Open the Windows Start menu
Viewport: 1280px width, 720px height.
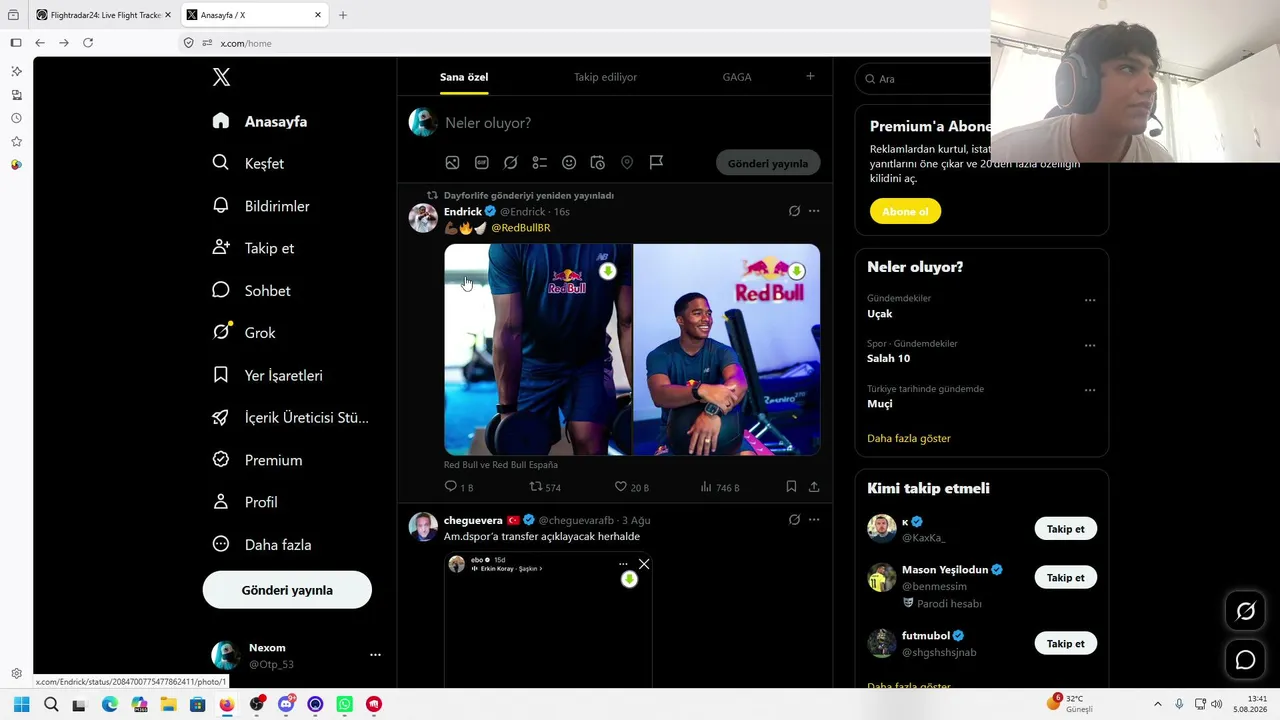21,704
